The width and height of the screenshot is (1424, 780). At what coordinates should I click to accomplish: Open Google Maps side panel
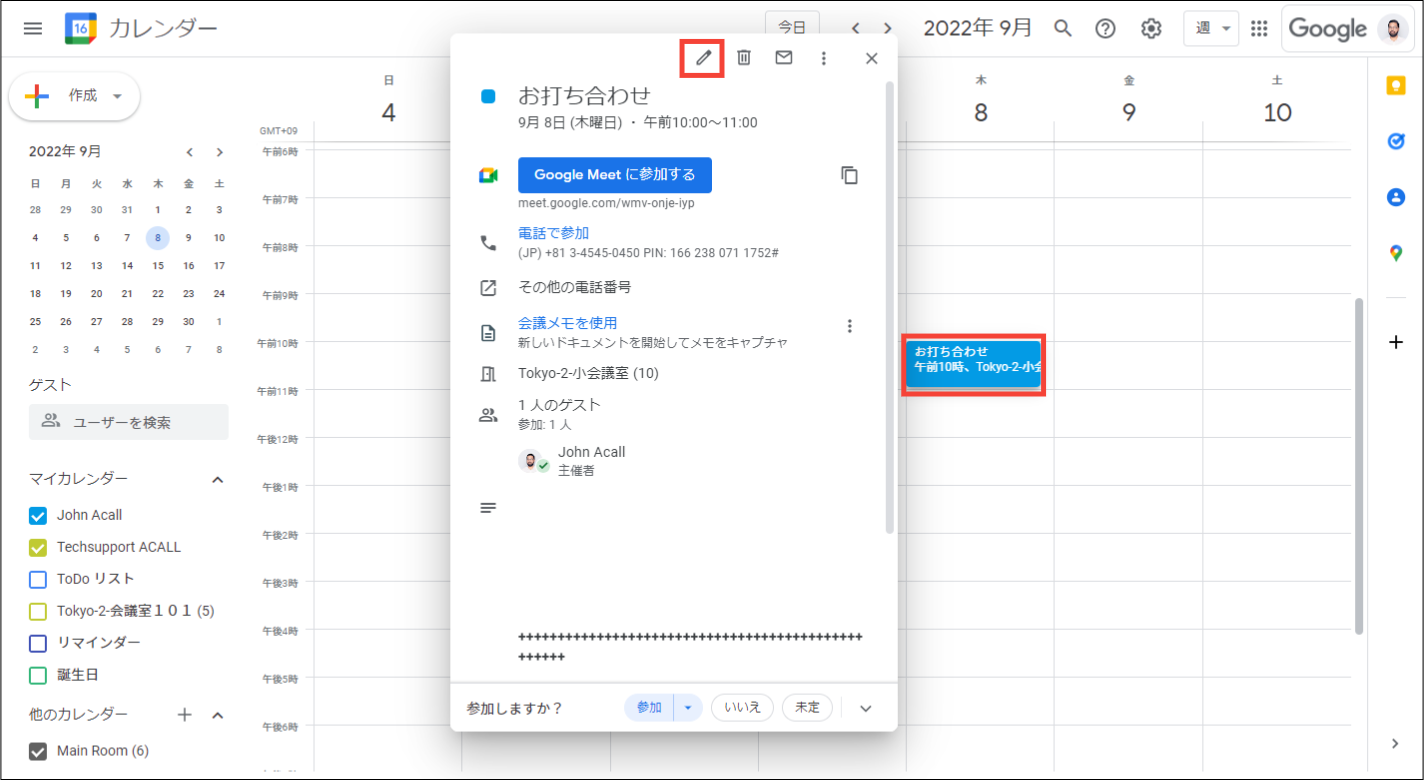tap(1396, 253)
